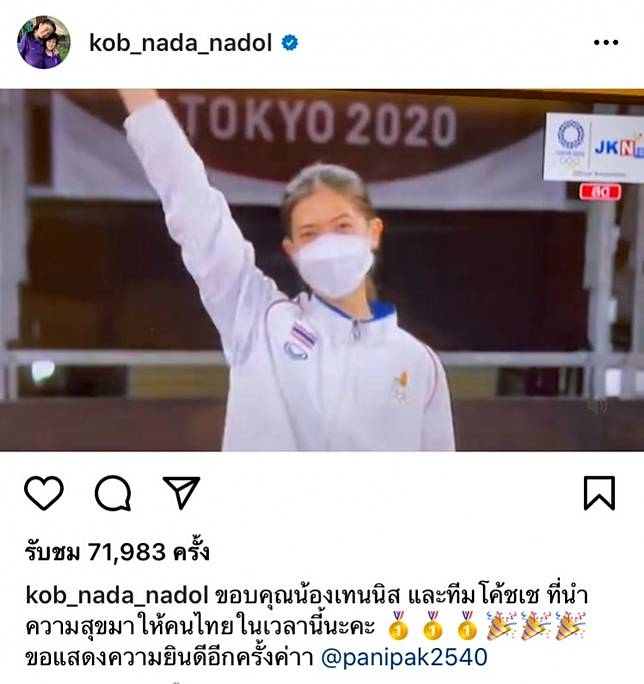
Task: Visit kob_nada_nadol from the header username
Action: [x=181, y=43]
